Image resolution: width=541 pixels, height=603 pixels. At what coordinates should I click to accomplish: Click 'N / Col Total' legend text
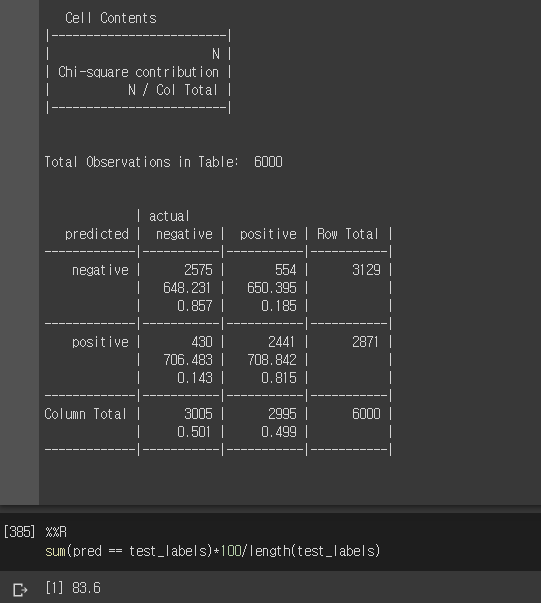[x=173, y=90]
